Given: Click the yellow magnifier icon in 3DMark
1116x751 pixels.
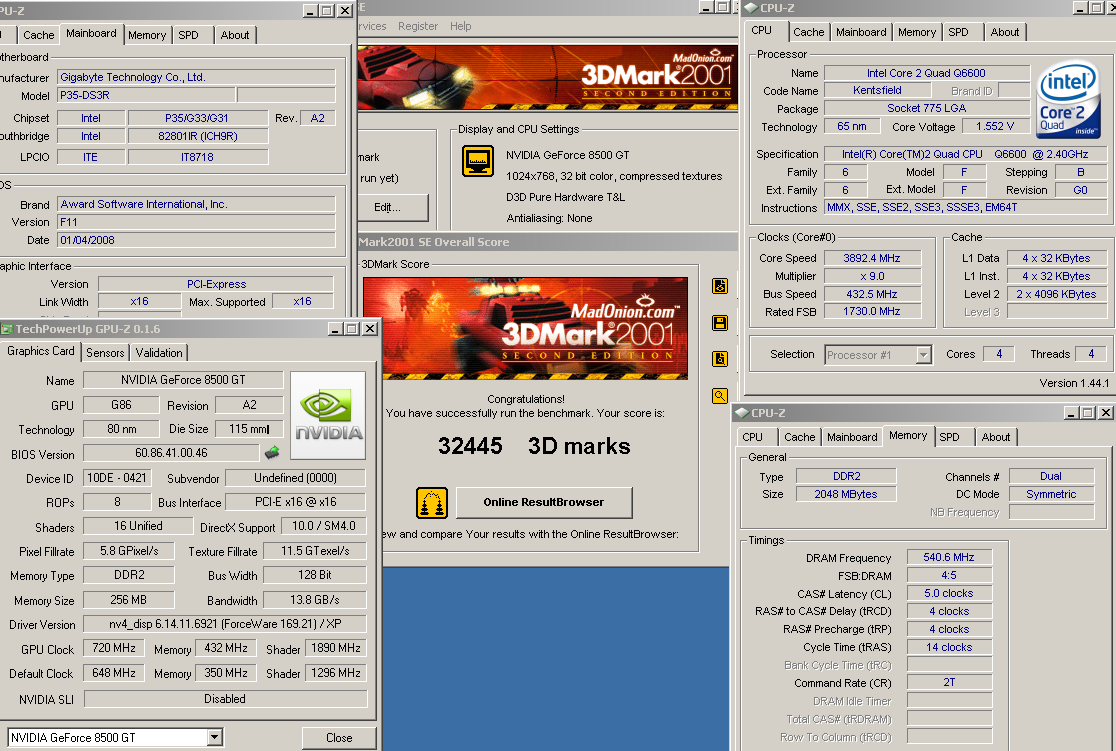Looking at the screenshot, I should (x=720, y=395).
